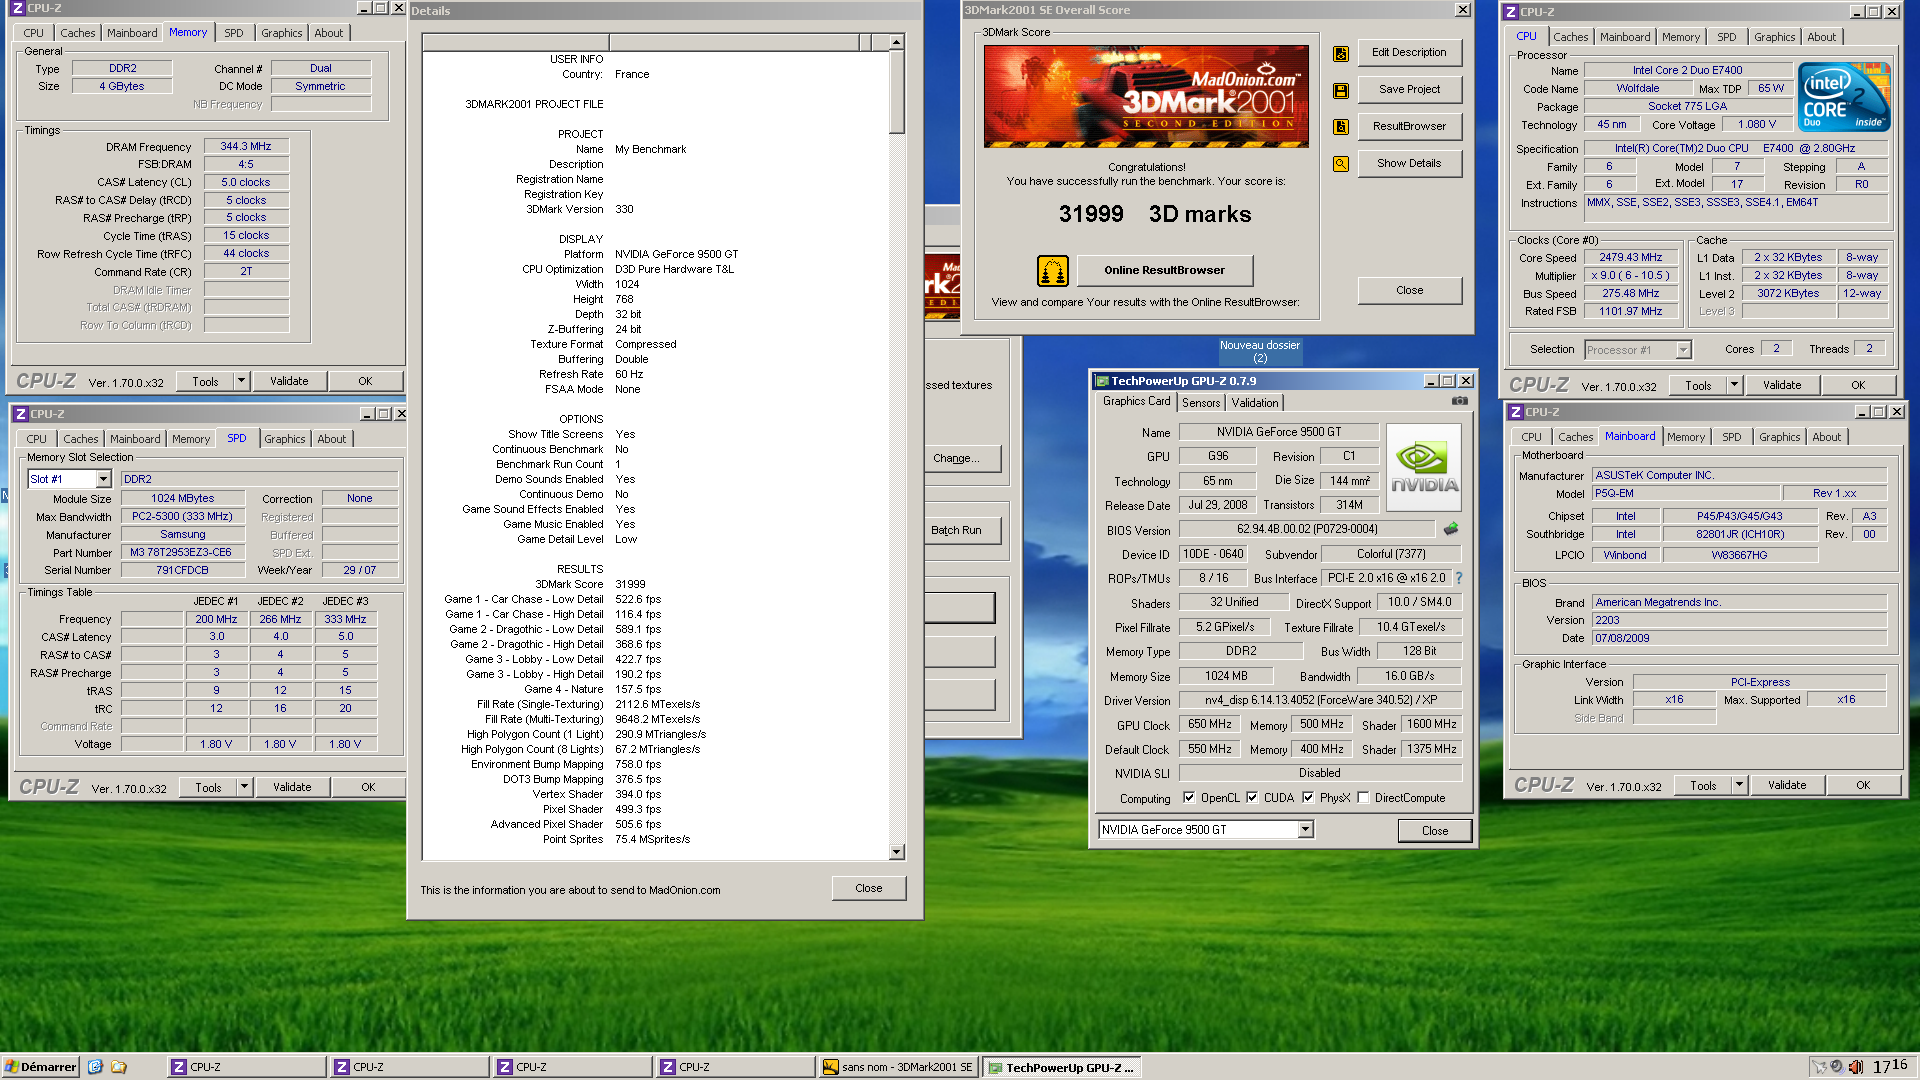
Task: Click Validate in the CPU-Z Memory window
Action: [289, 381]
